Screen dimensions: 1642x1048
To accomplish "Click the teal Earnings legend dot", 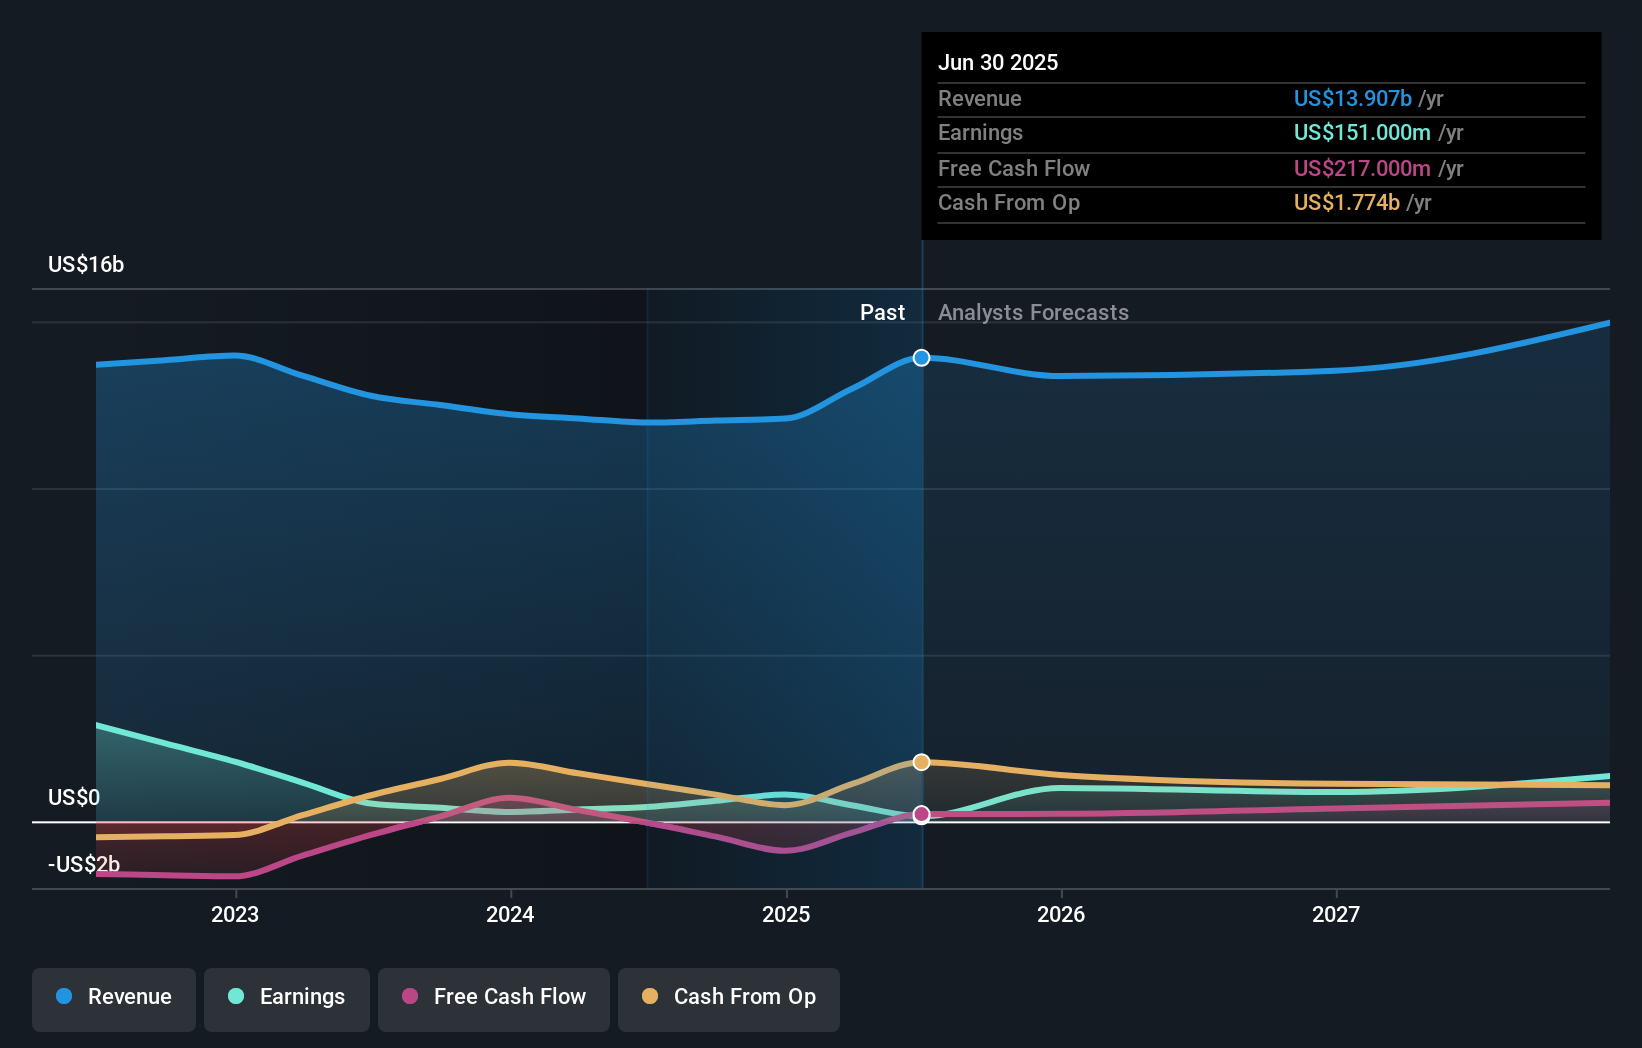I will (236, 996).
